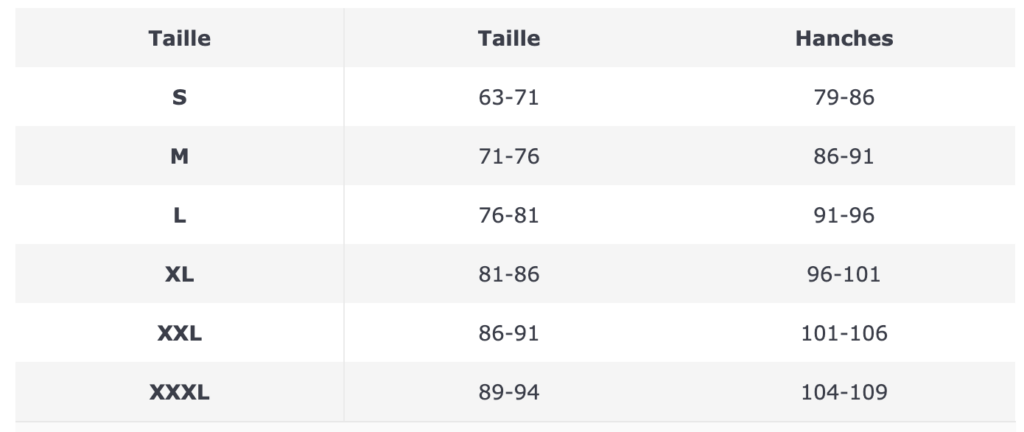This screenshot has height=432, width=1024.
Task: Click the Taille header above 63-71
Action: click(x=509, y=39)
